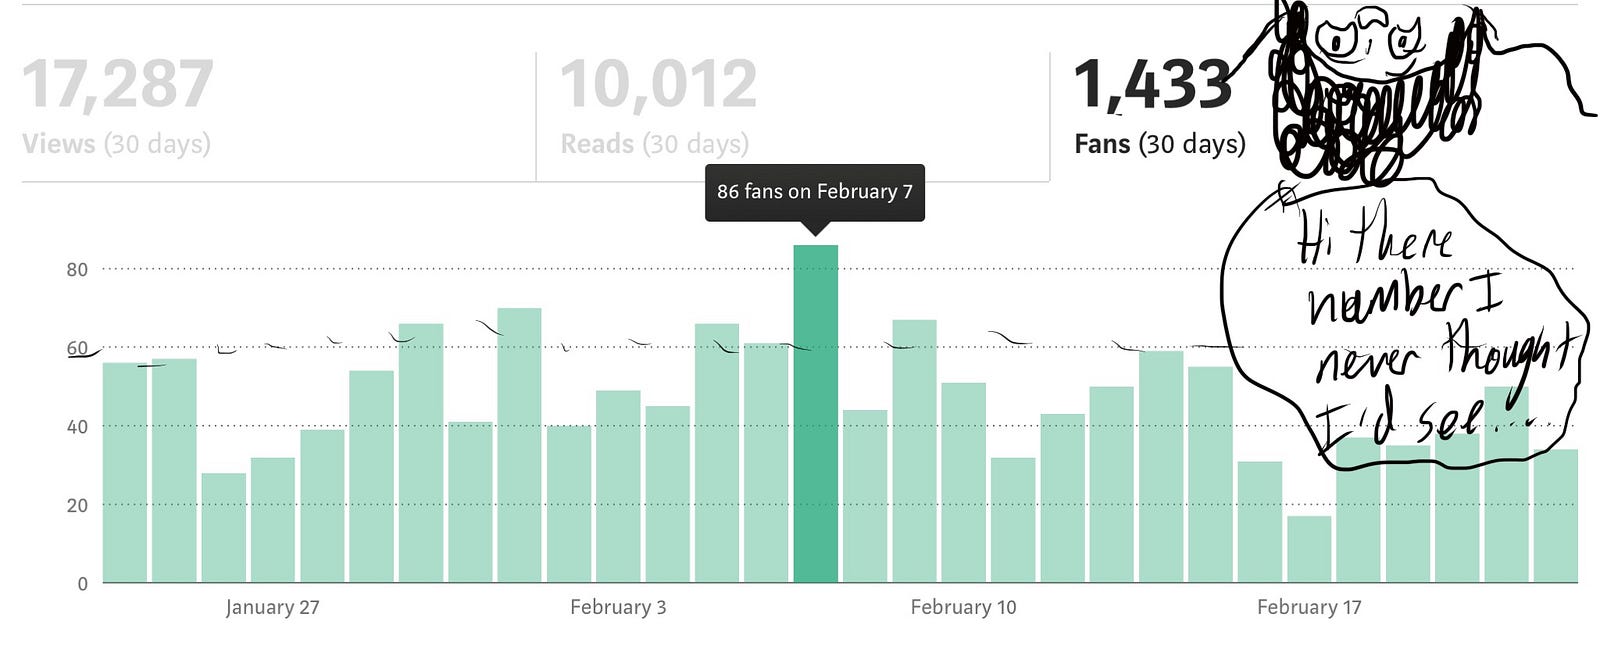Select the Views (30 days) stats tab
The width and height of the screenshot is (1600, 645).
click(278, 116)
